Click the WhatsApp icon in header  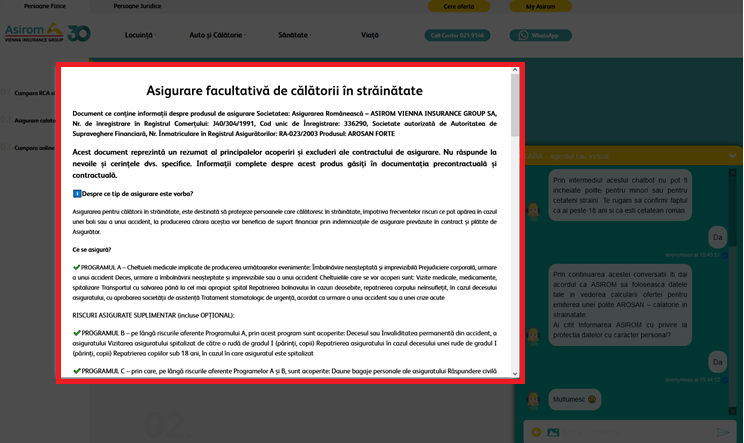(523, 36)
